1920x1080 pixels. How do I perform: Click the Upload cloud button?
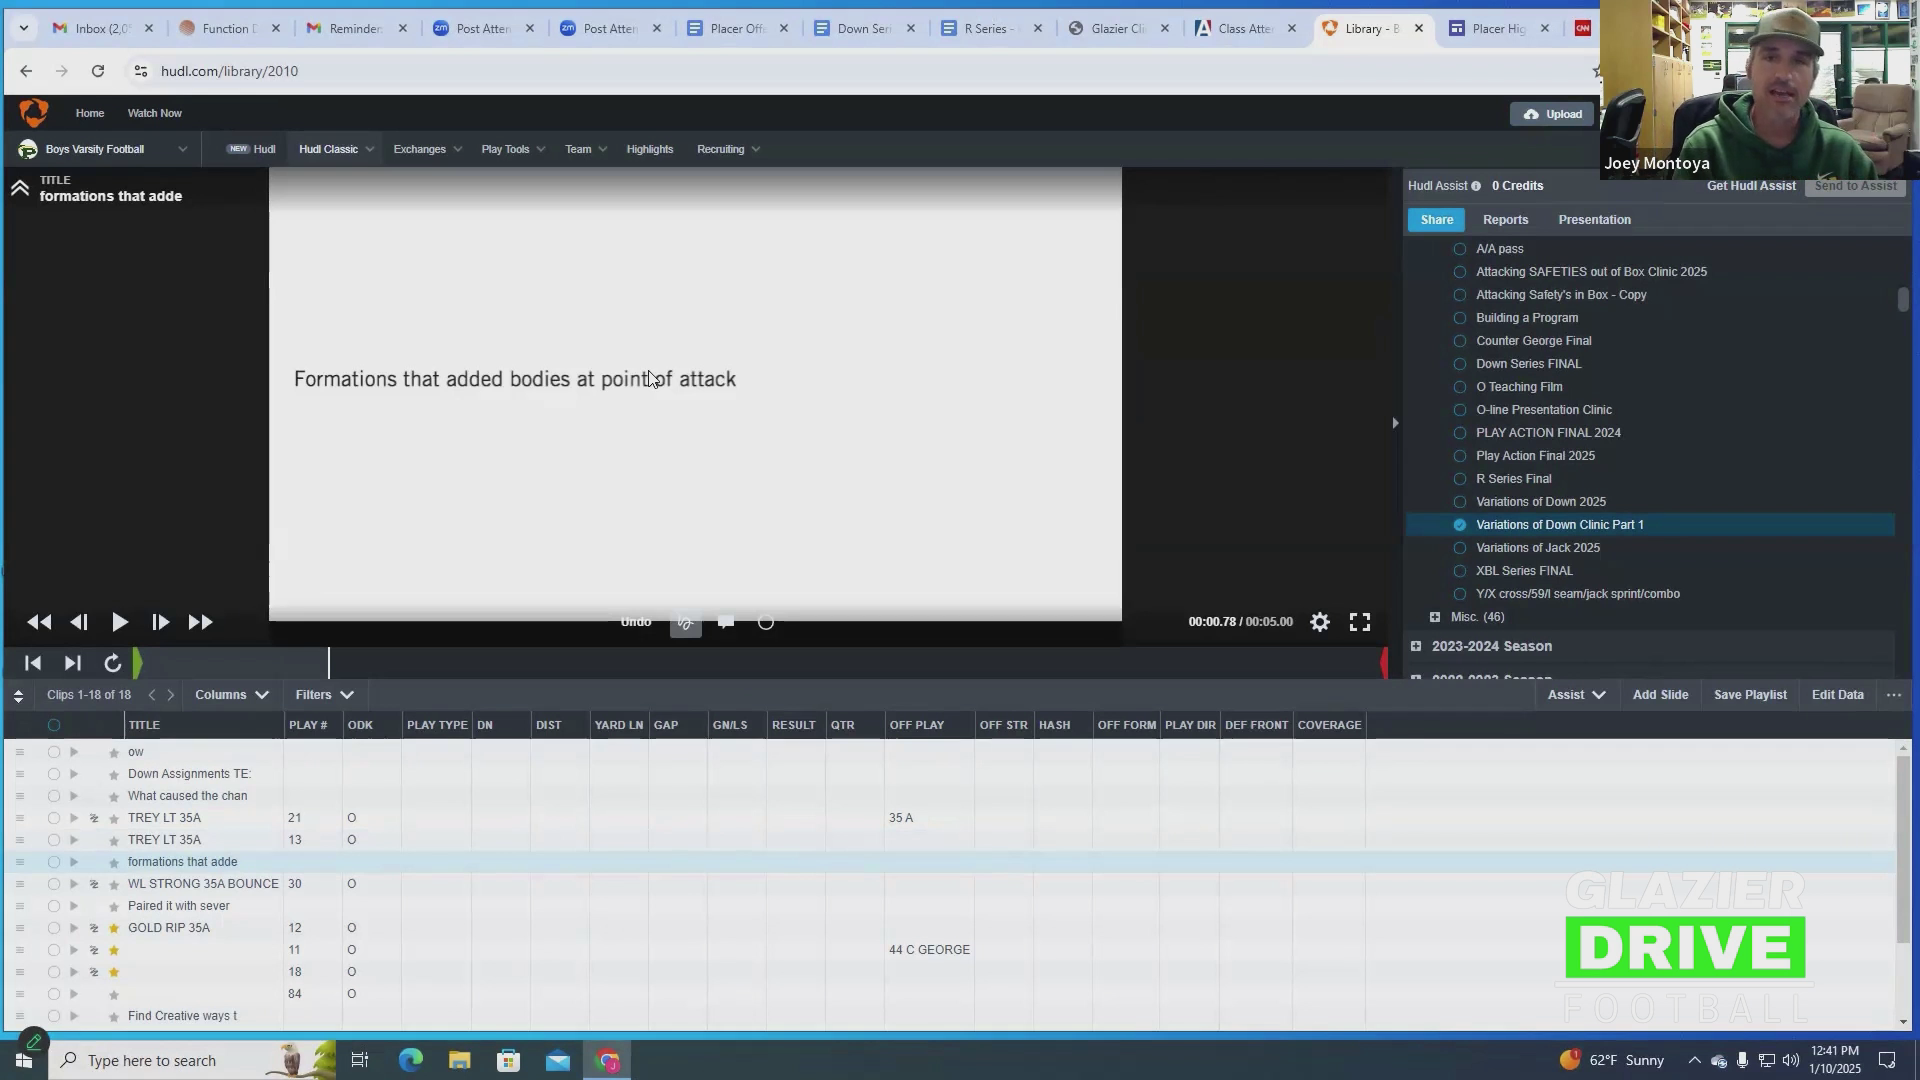coord(1552,114)
